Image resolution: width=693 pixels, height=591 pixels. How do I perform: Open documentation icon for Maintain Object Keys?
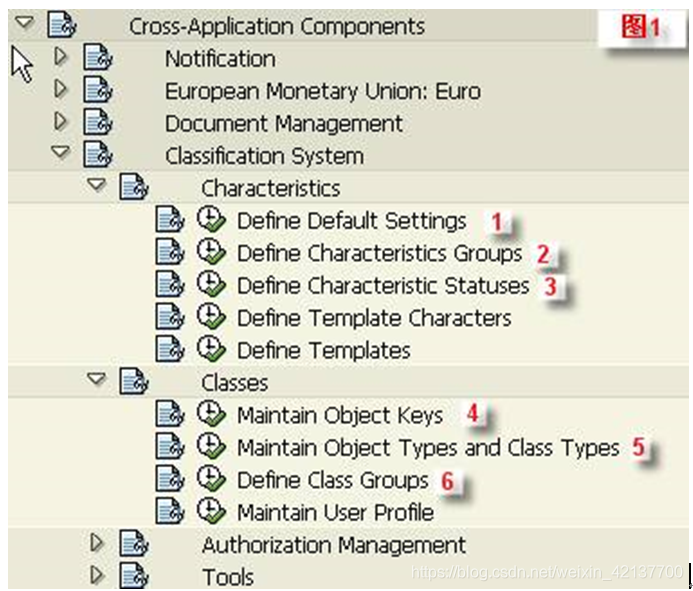[170, 413]
